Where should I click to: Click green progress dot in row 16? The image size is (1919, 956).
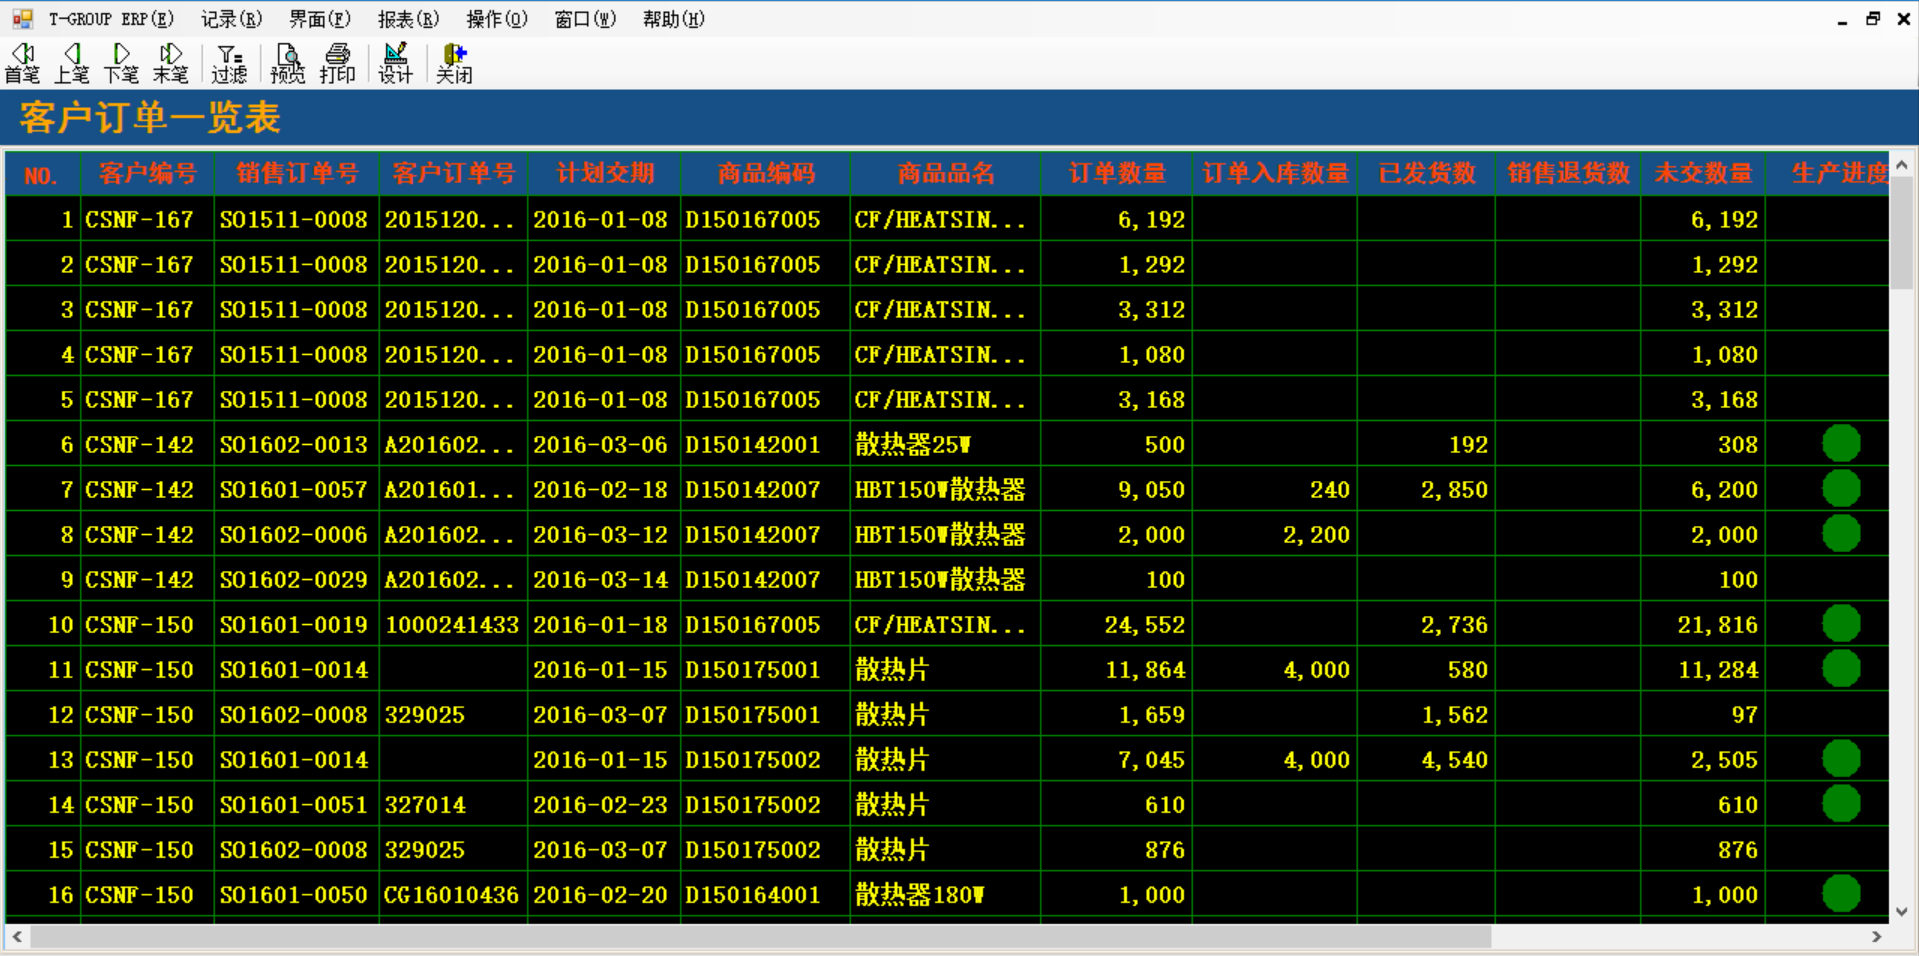[x=1841, y=893]
